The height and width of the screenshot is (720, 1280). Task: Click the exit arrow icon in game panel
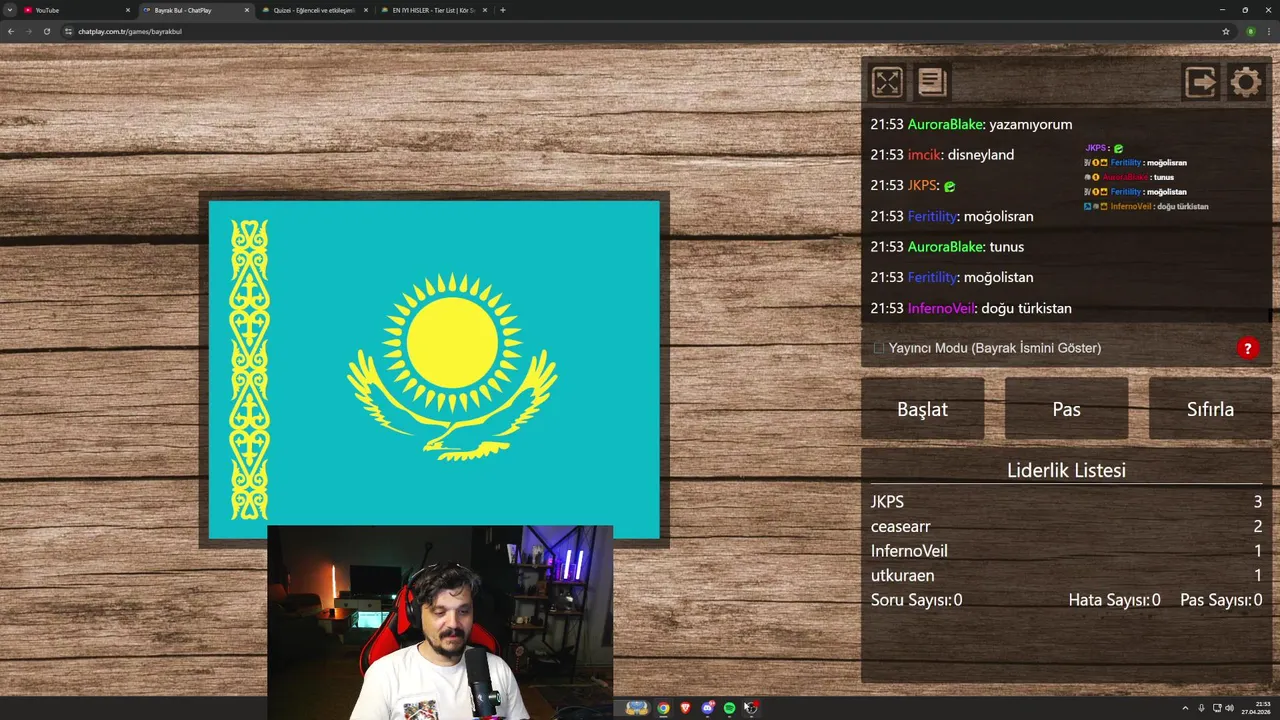[x=1200, y=82]
